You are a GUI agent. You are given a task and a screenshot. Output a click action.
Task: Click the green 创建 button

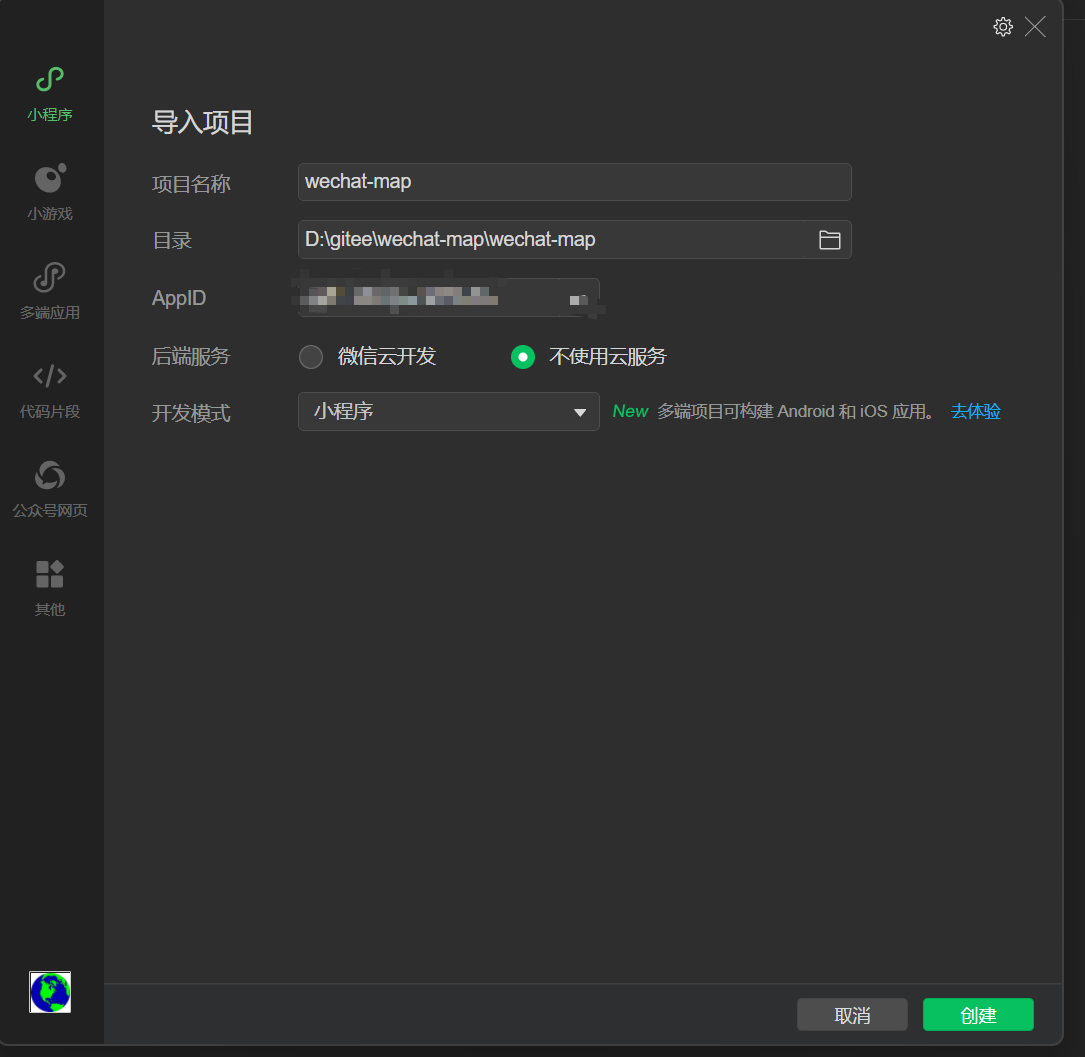[978, 1015]
